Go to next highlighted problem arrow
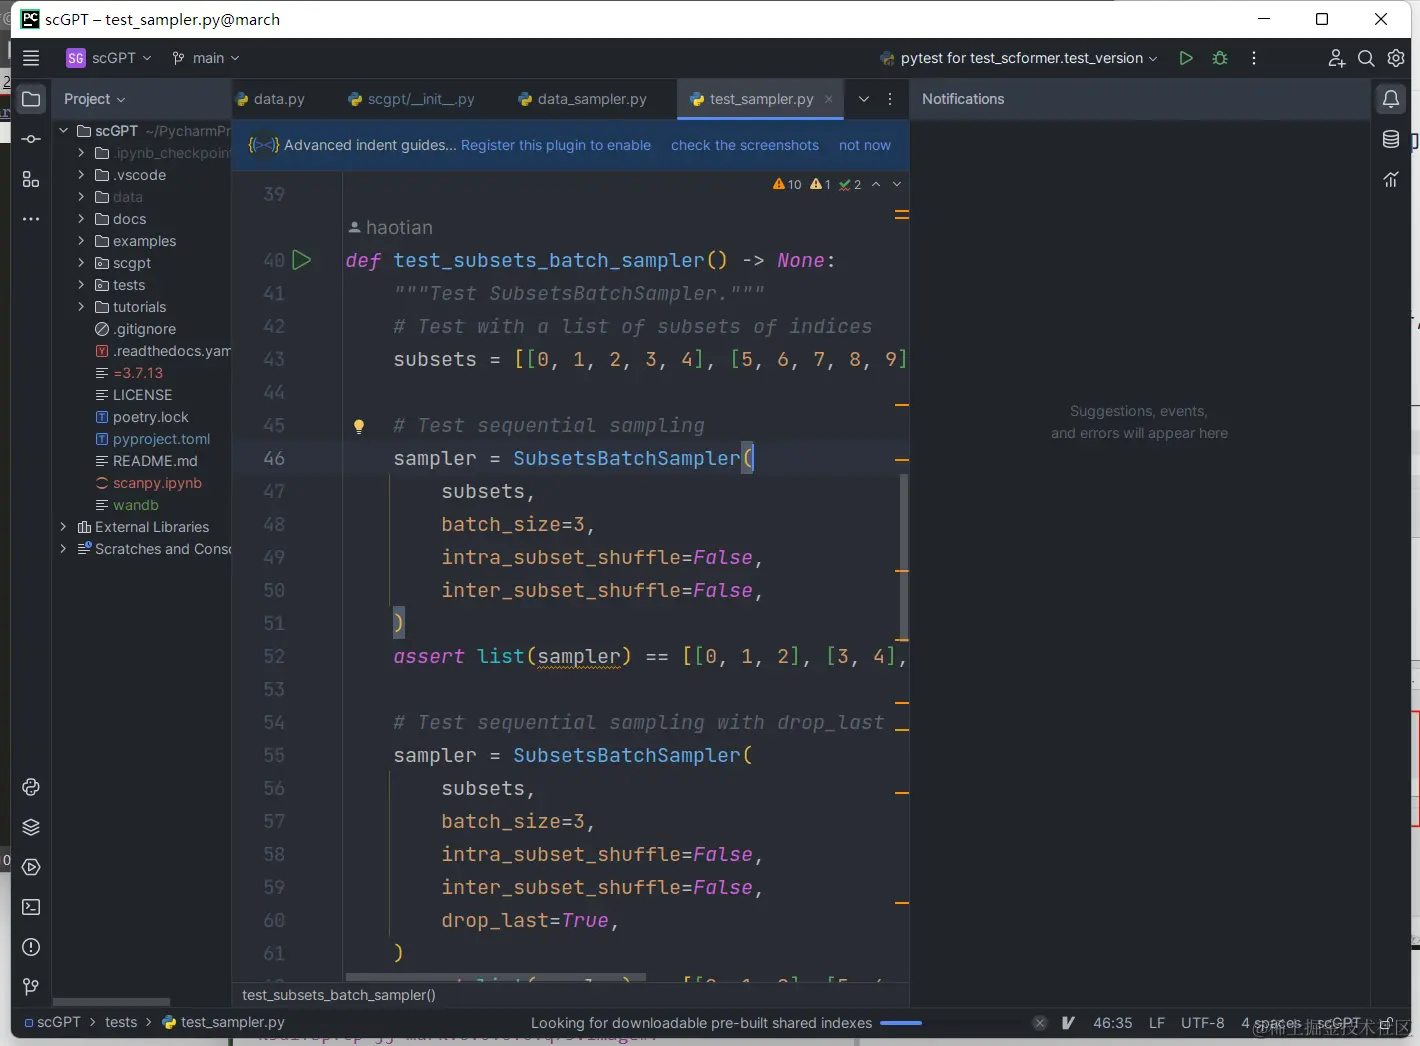Viewport: 1420px width, 1046px height. 897,184
